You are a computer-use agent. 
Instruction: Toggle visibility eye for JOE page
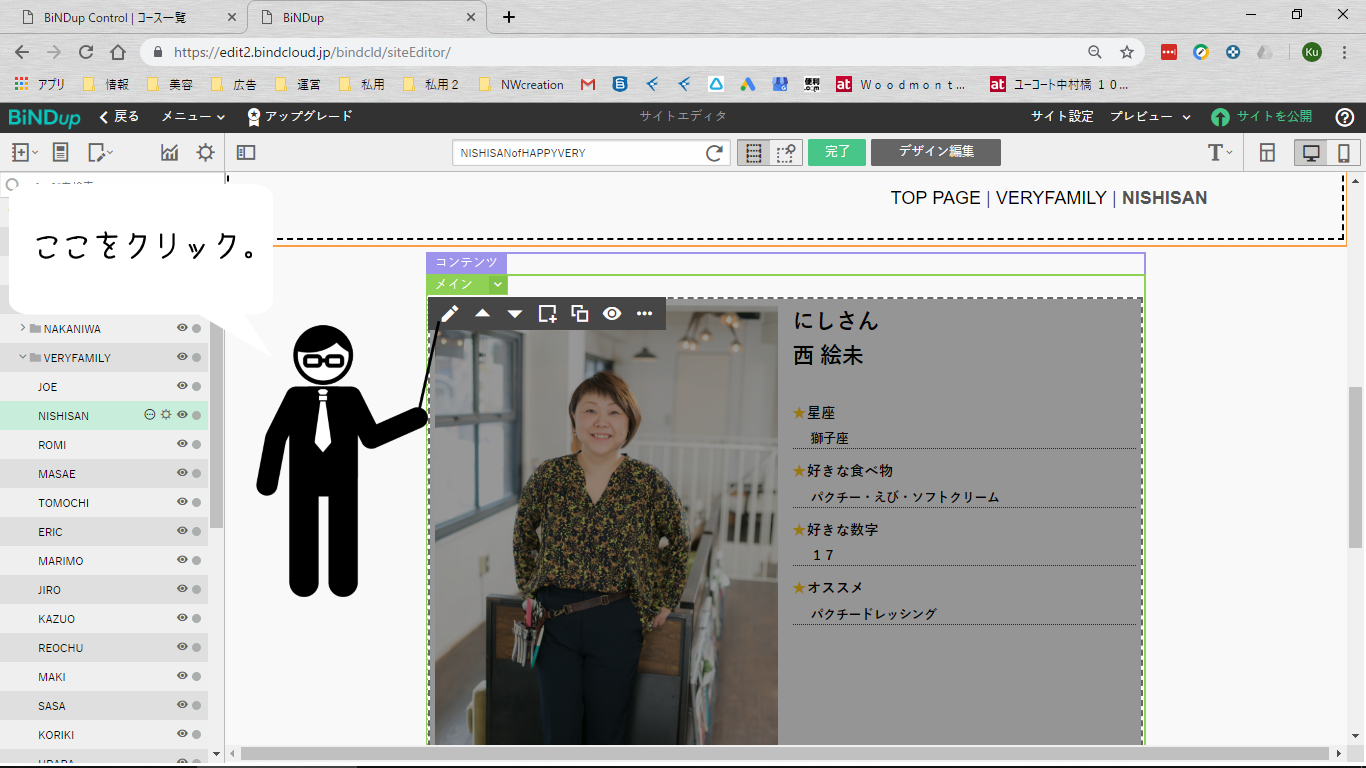point(183,386)
